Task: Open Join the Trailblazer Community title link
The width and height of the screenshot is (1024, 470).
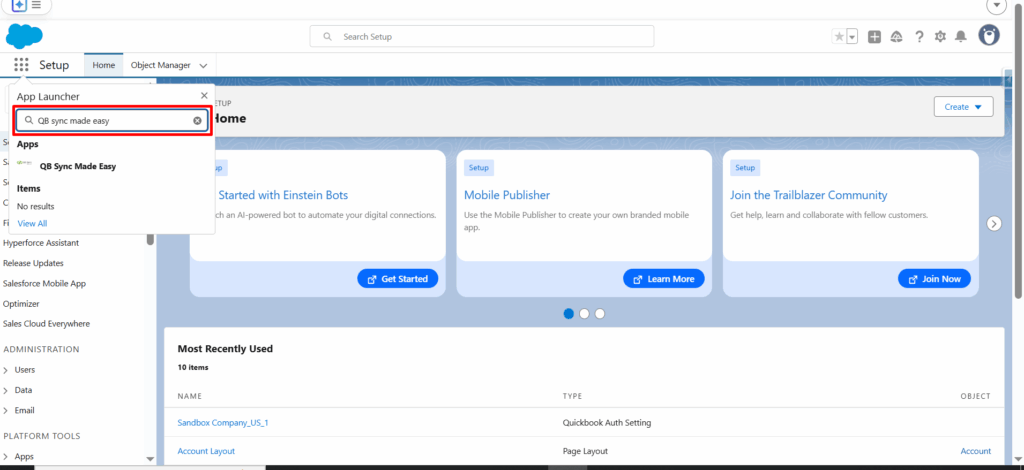Action: (x=808, y=195)
